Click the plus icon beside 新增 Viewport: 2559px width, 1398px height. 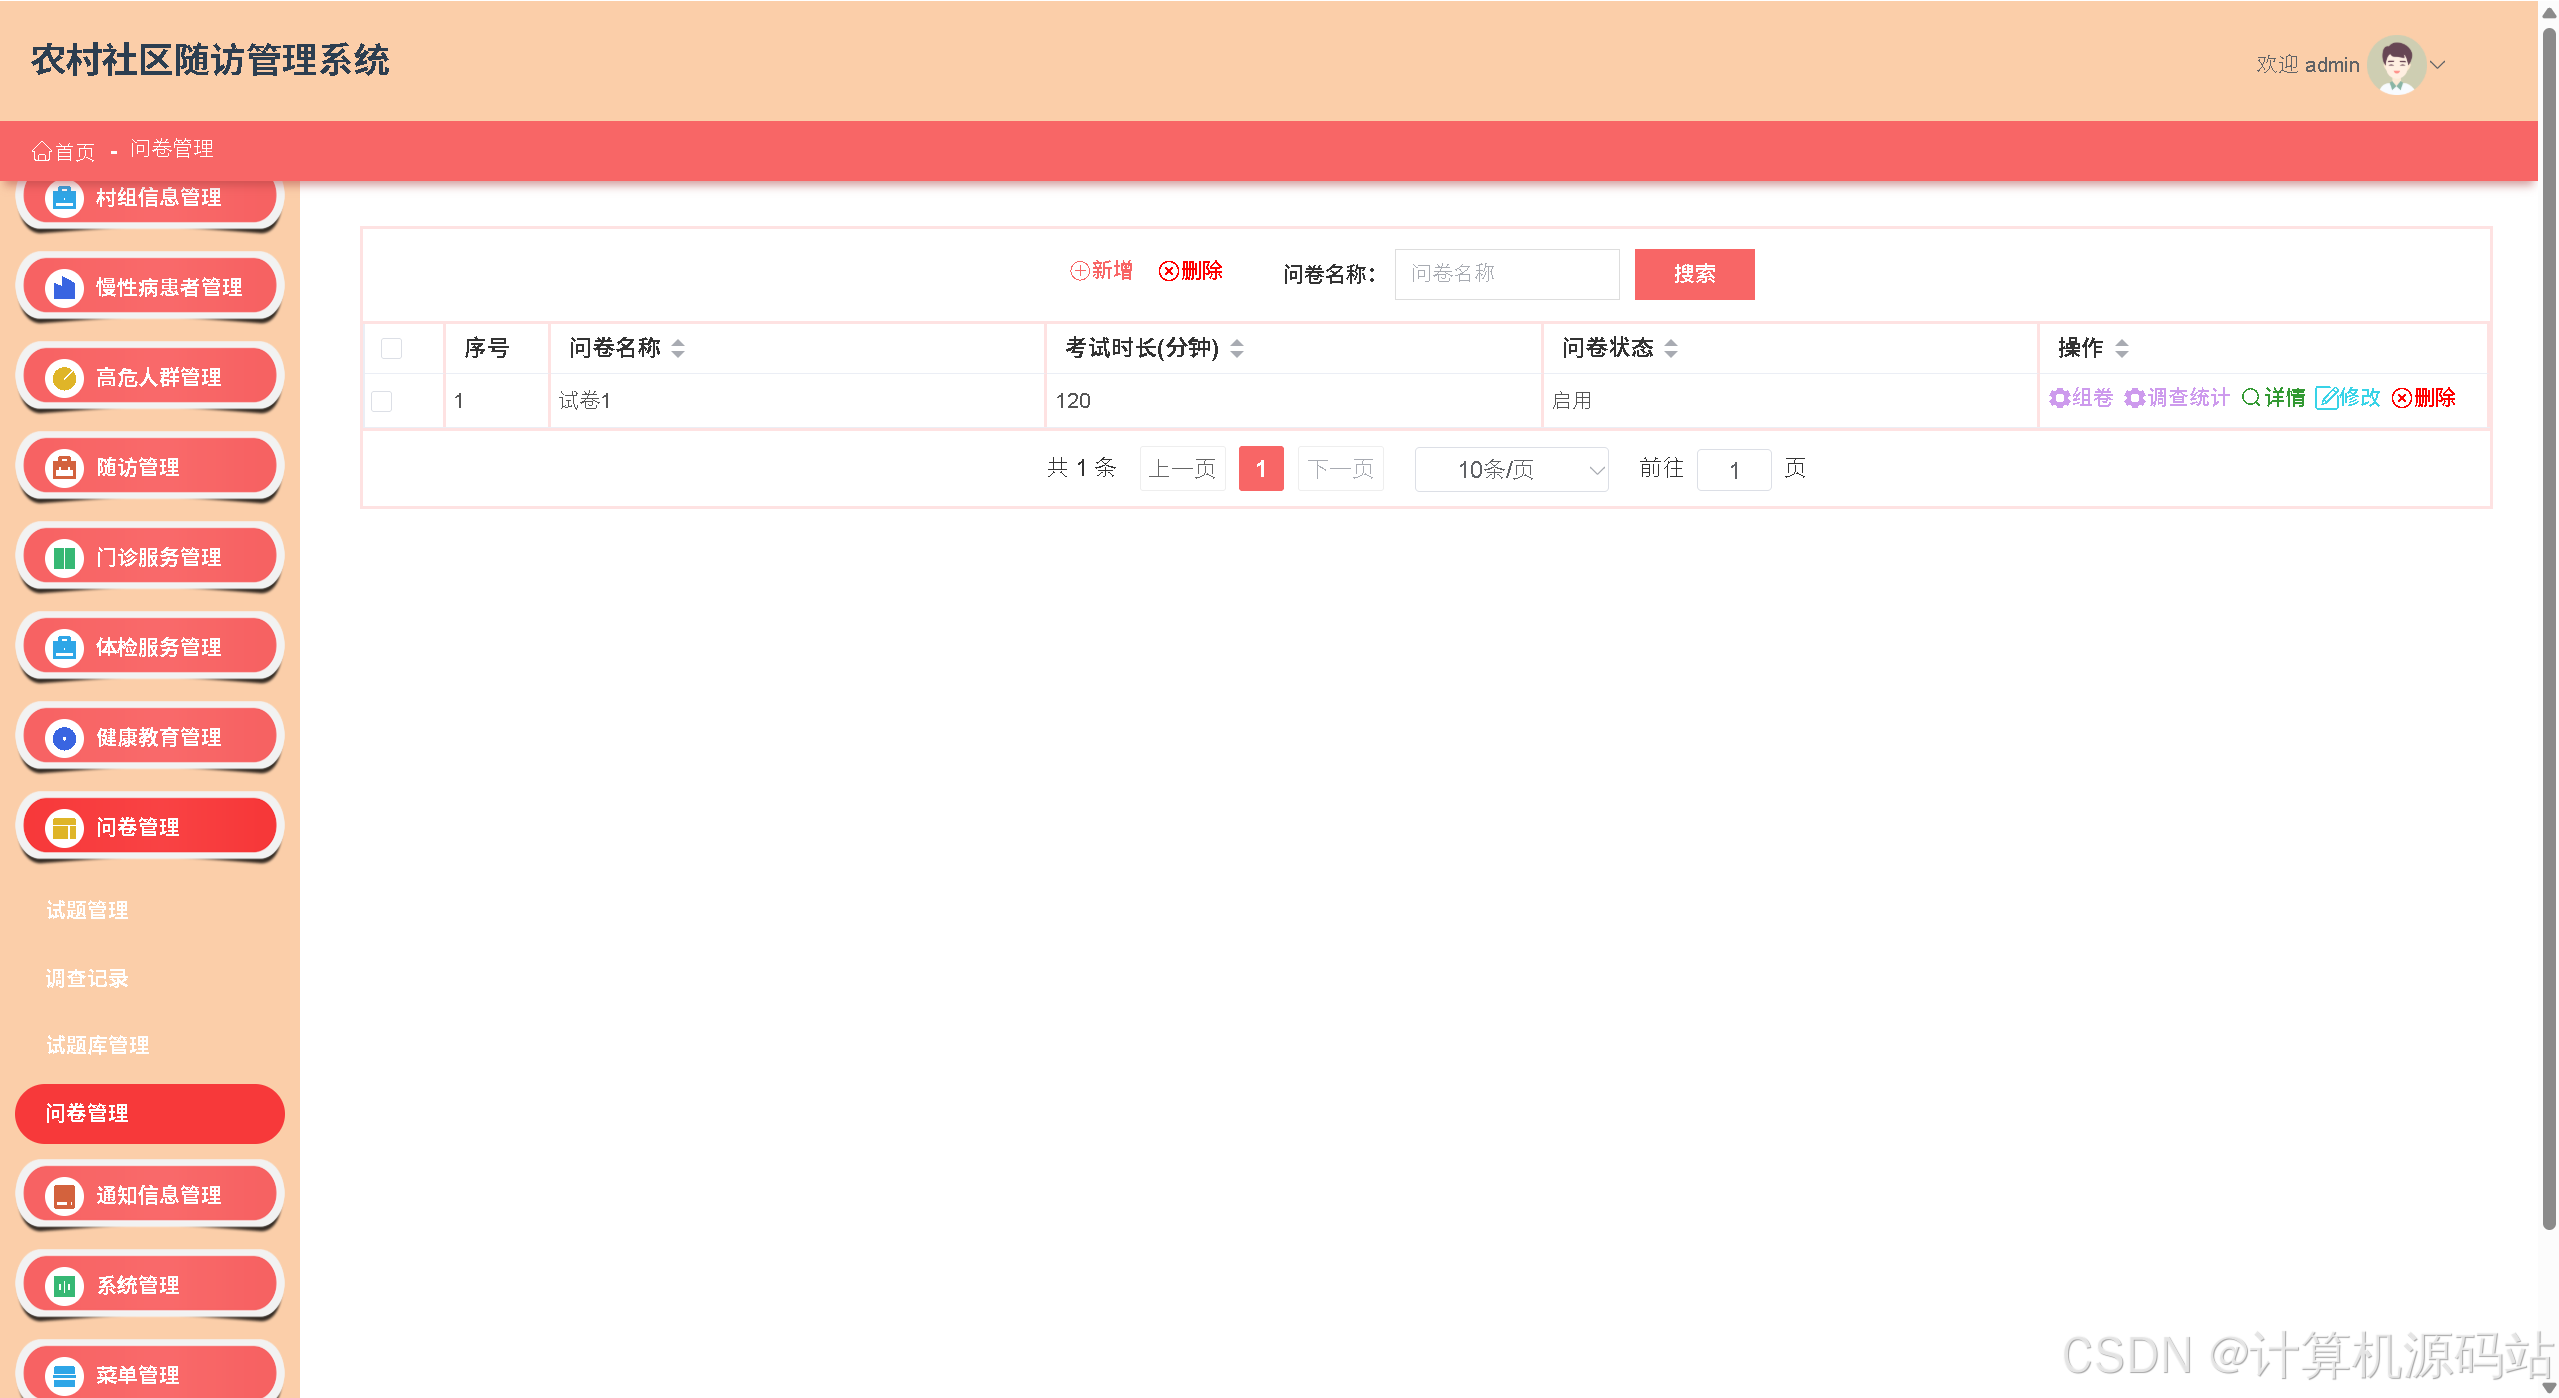pyautogui.click(x=1079, y=271)
